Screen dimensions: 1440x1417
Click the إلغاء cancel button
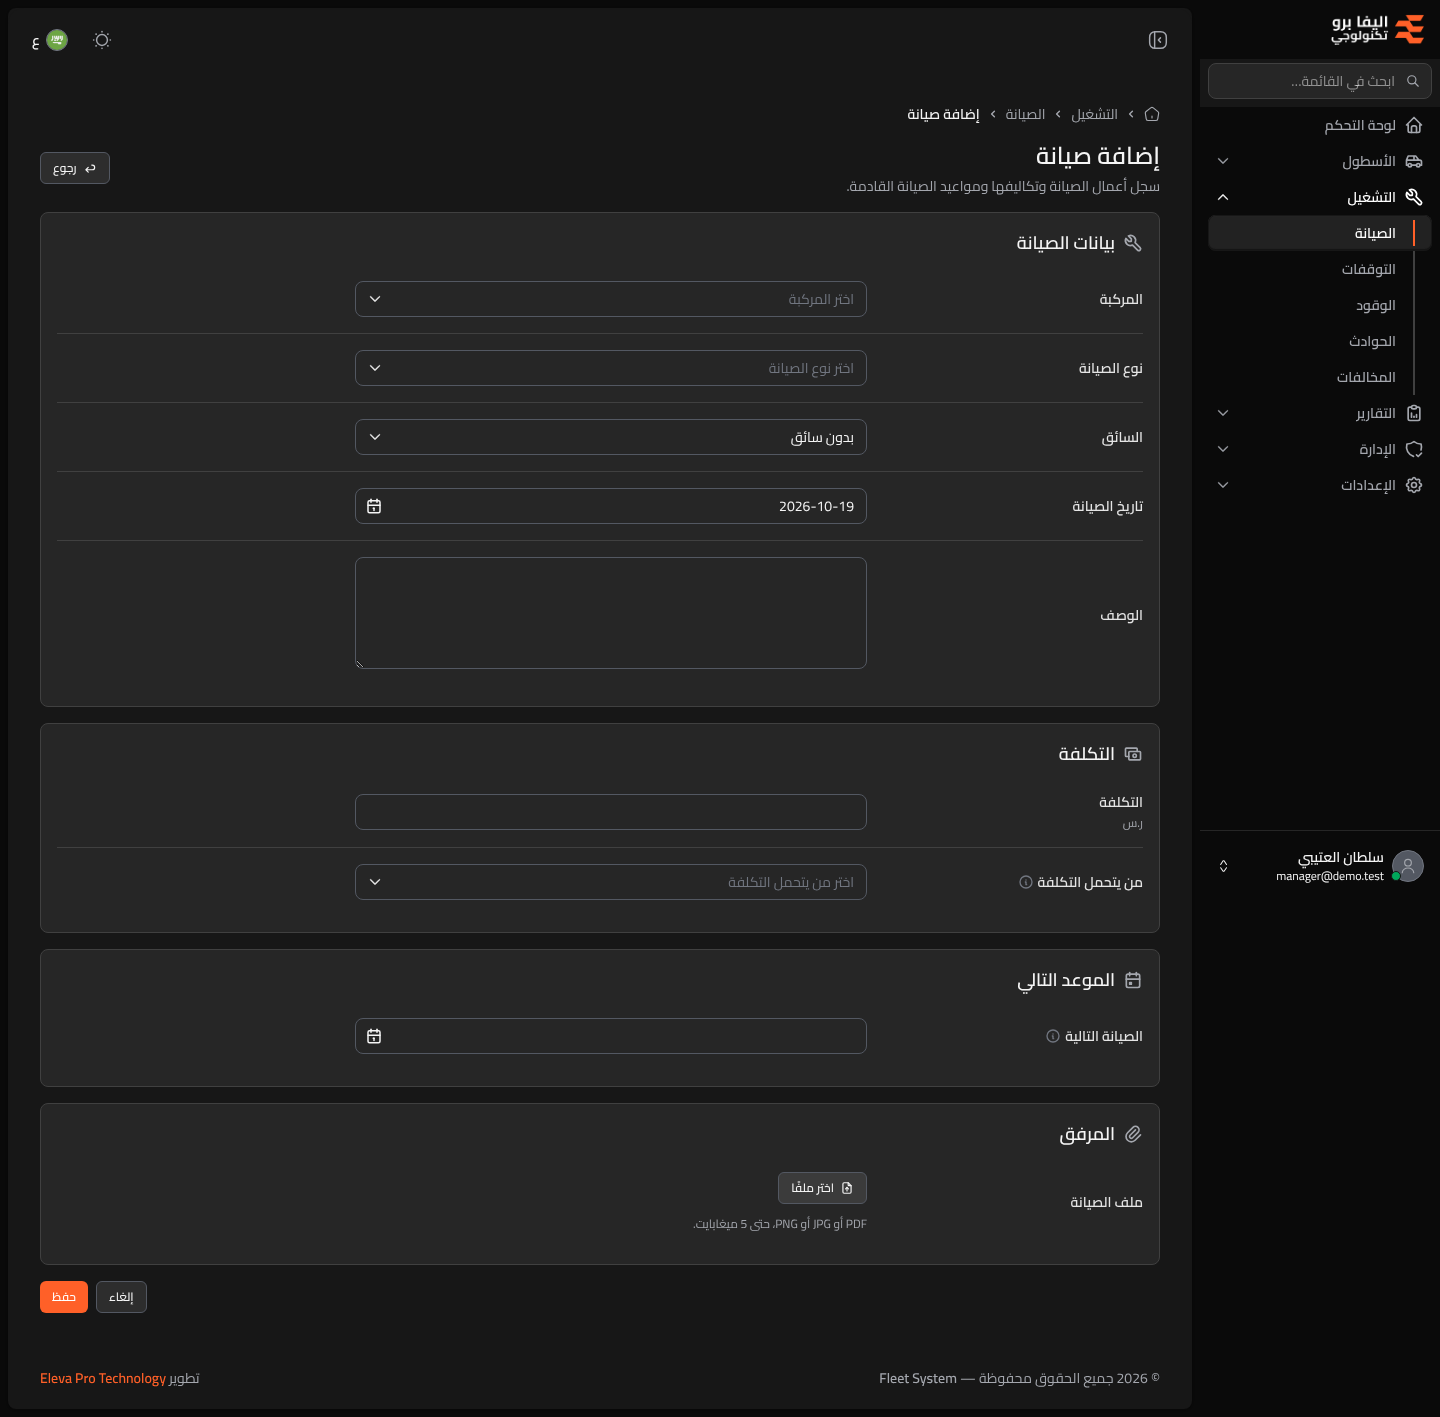(121, 1297)
